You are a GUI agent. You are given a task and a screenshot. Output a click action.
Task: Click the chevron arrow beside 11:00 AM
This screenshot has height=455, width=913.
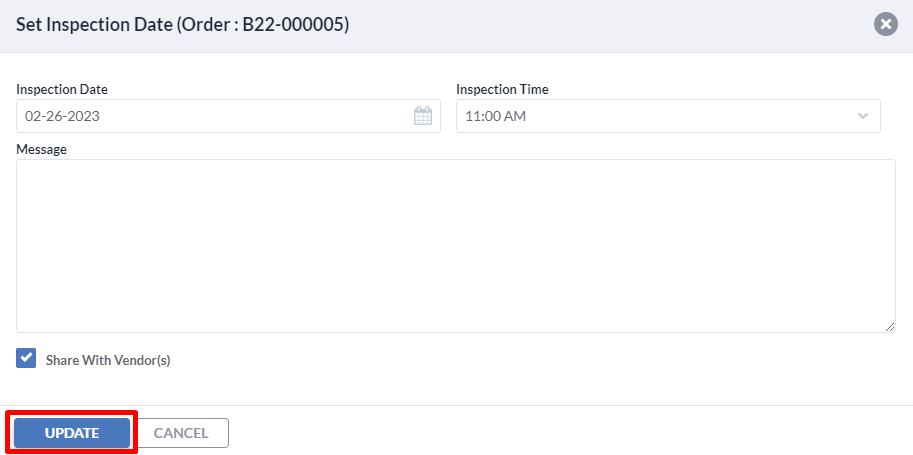(863, 116)
